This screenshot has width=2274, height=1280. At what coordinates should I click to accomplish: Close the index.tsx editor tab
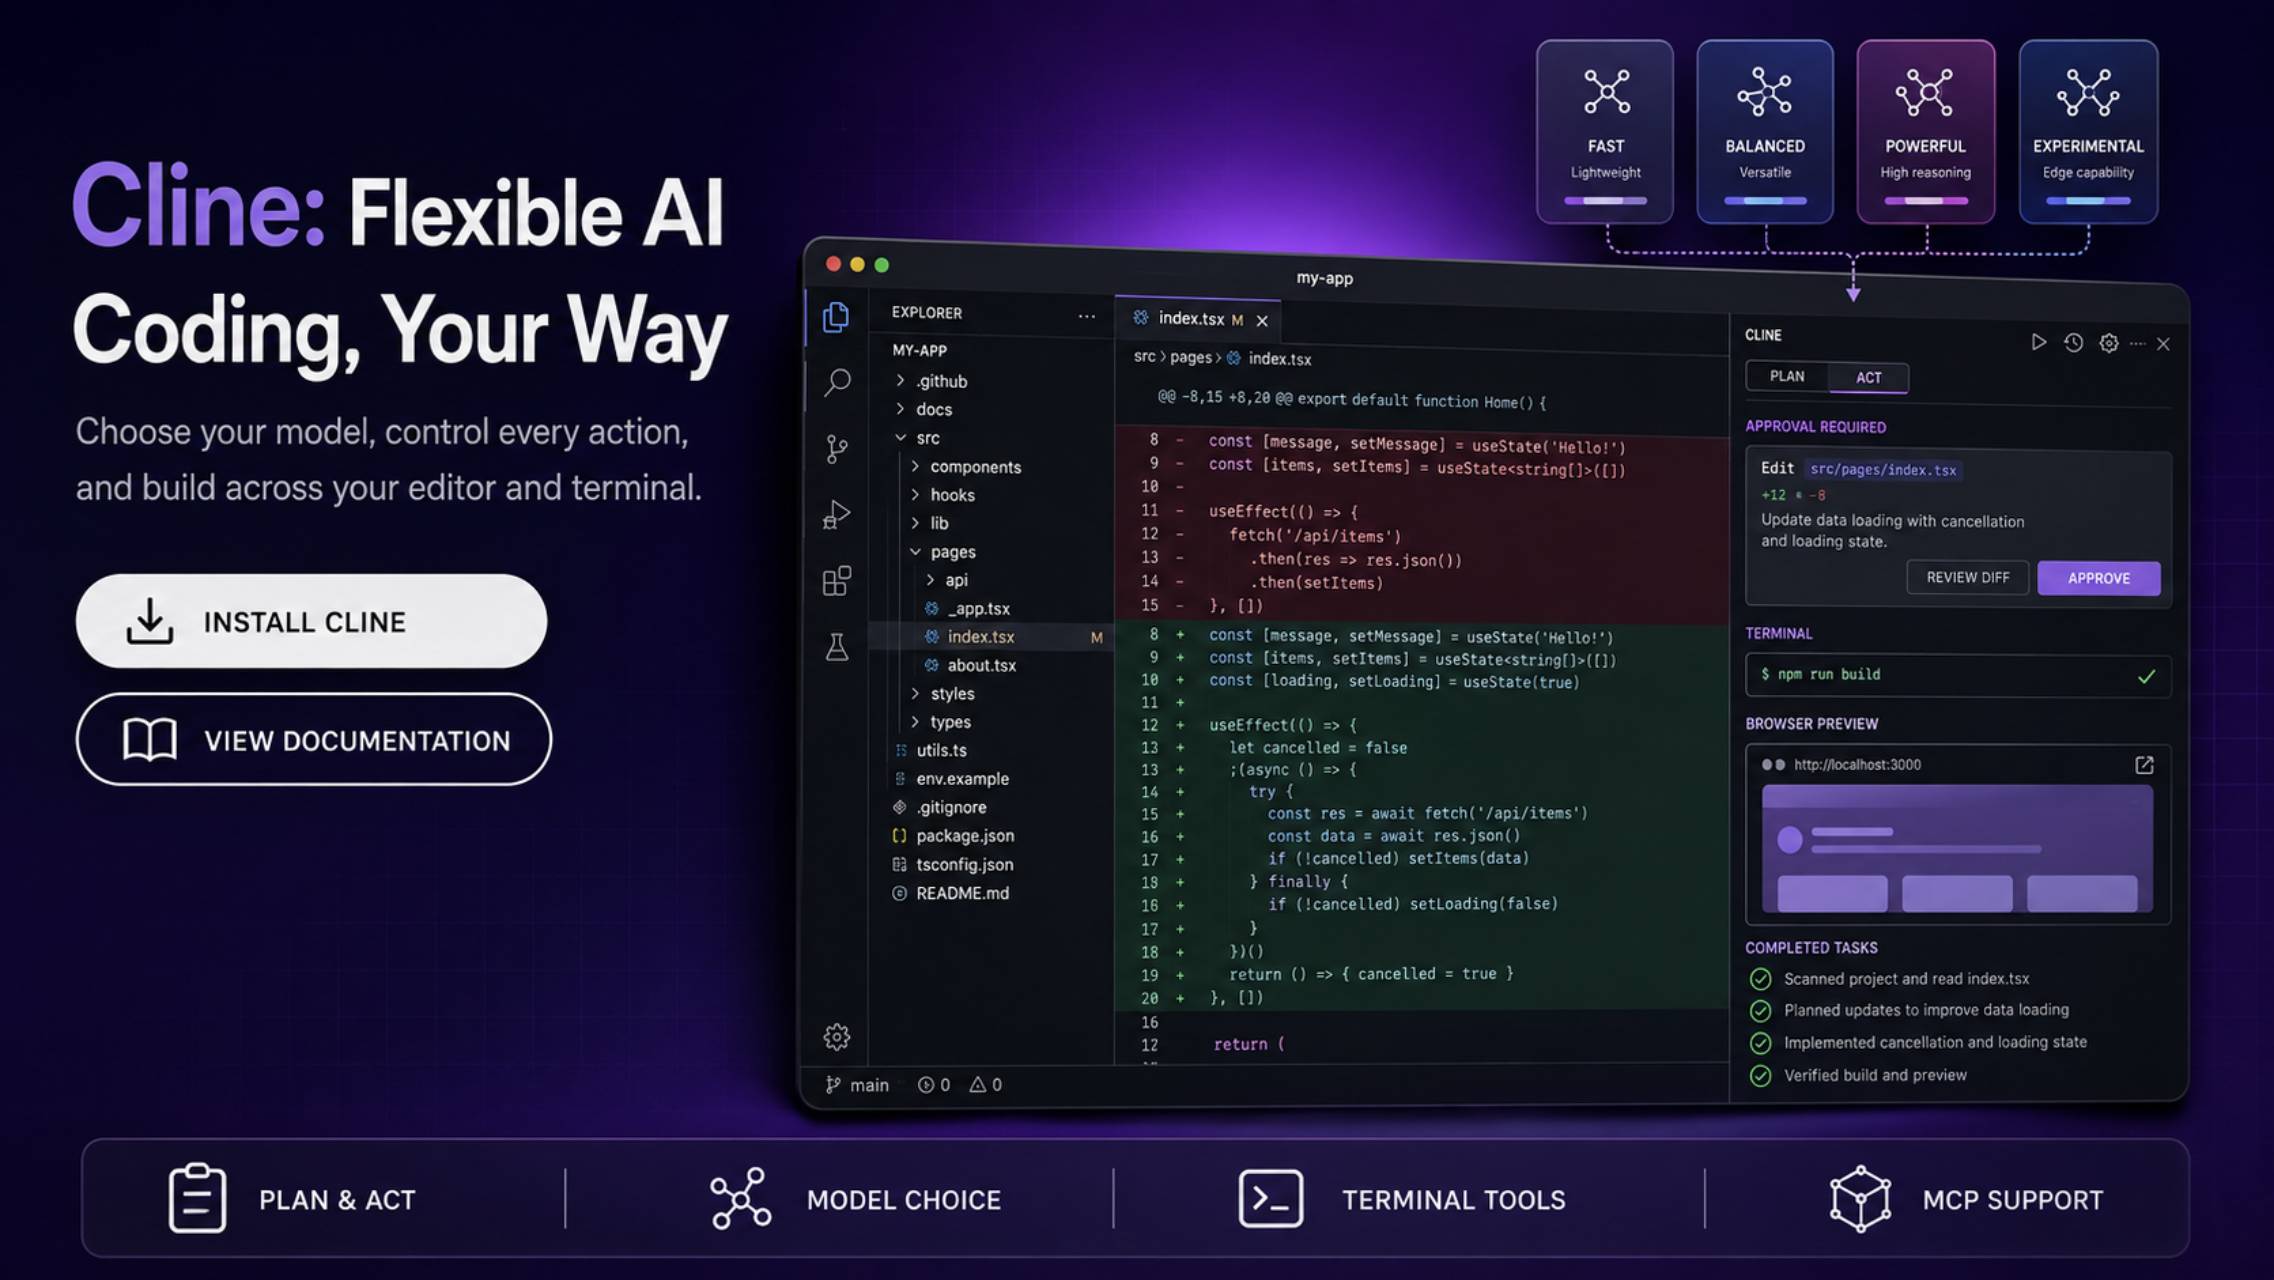1262,321
